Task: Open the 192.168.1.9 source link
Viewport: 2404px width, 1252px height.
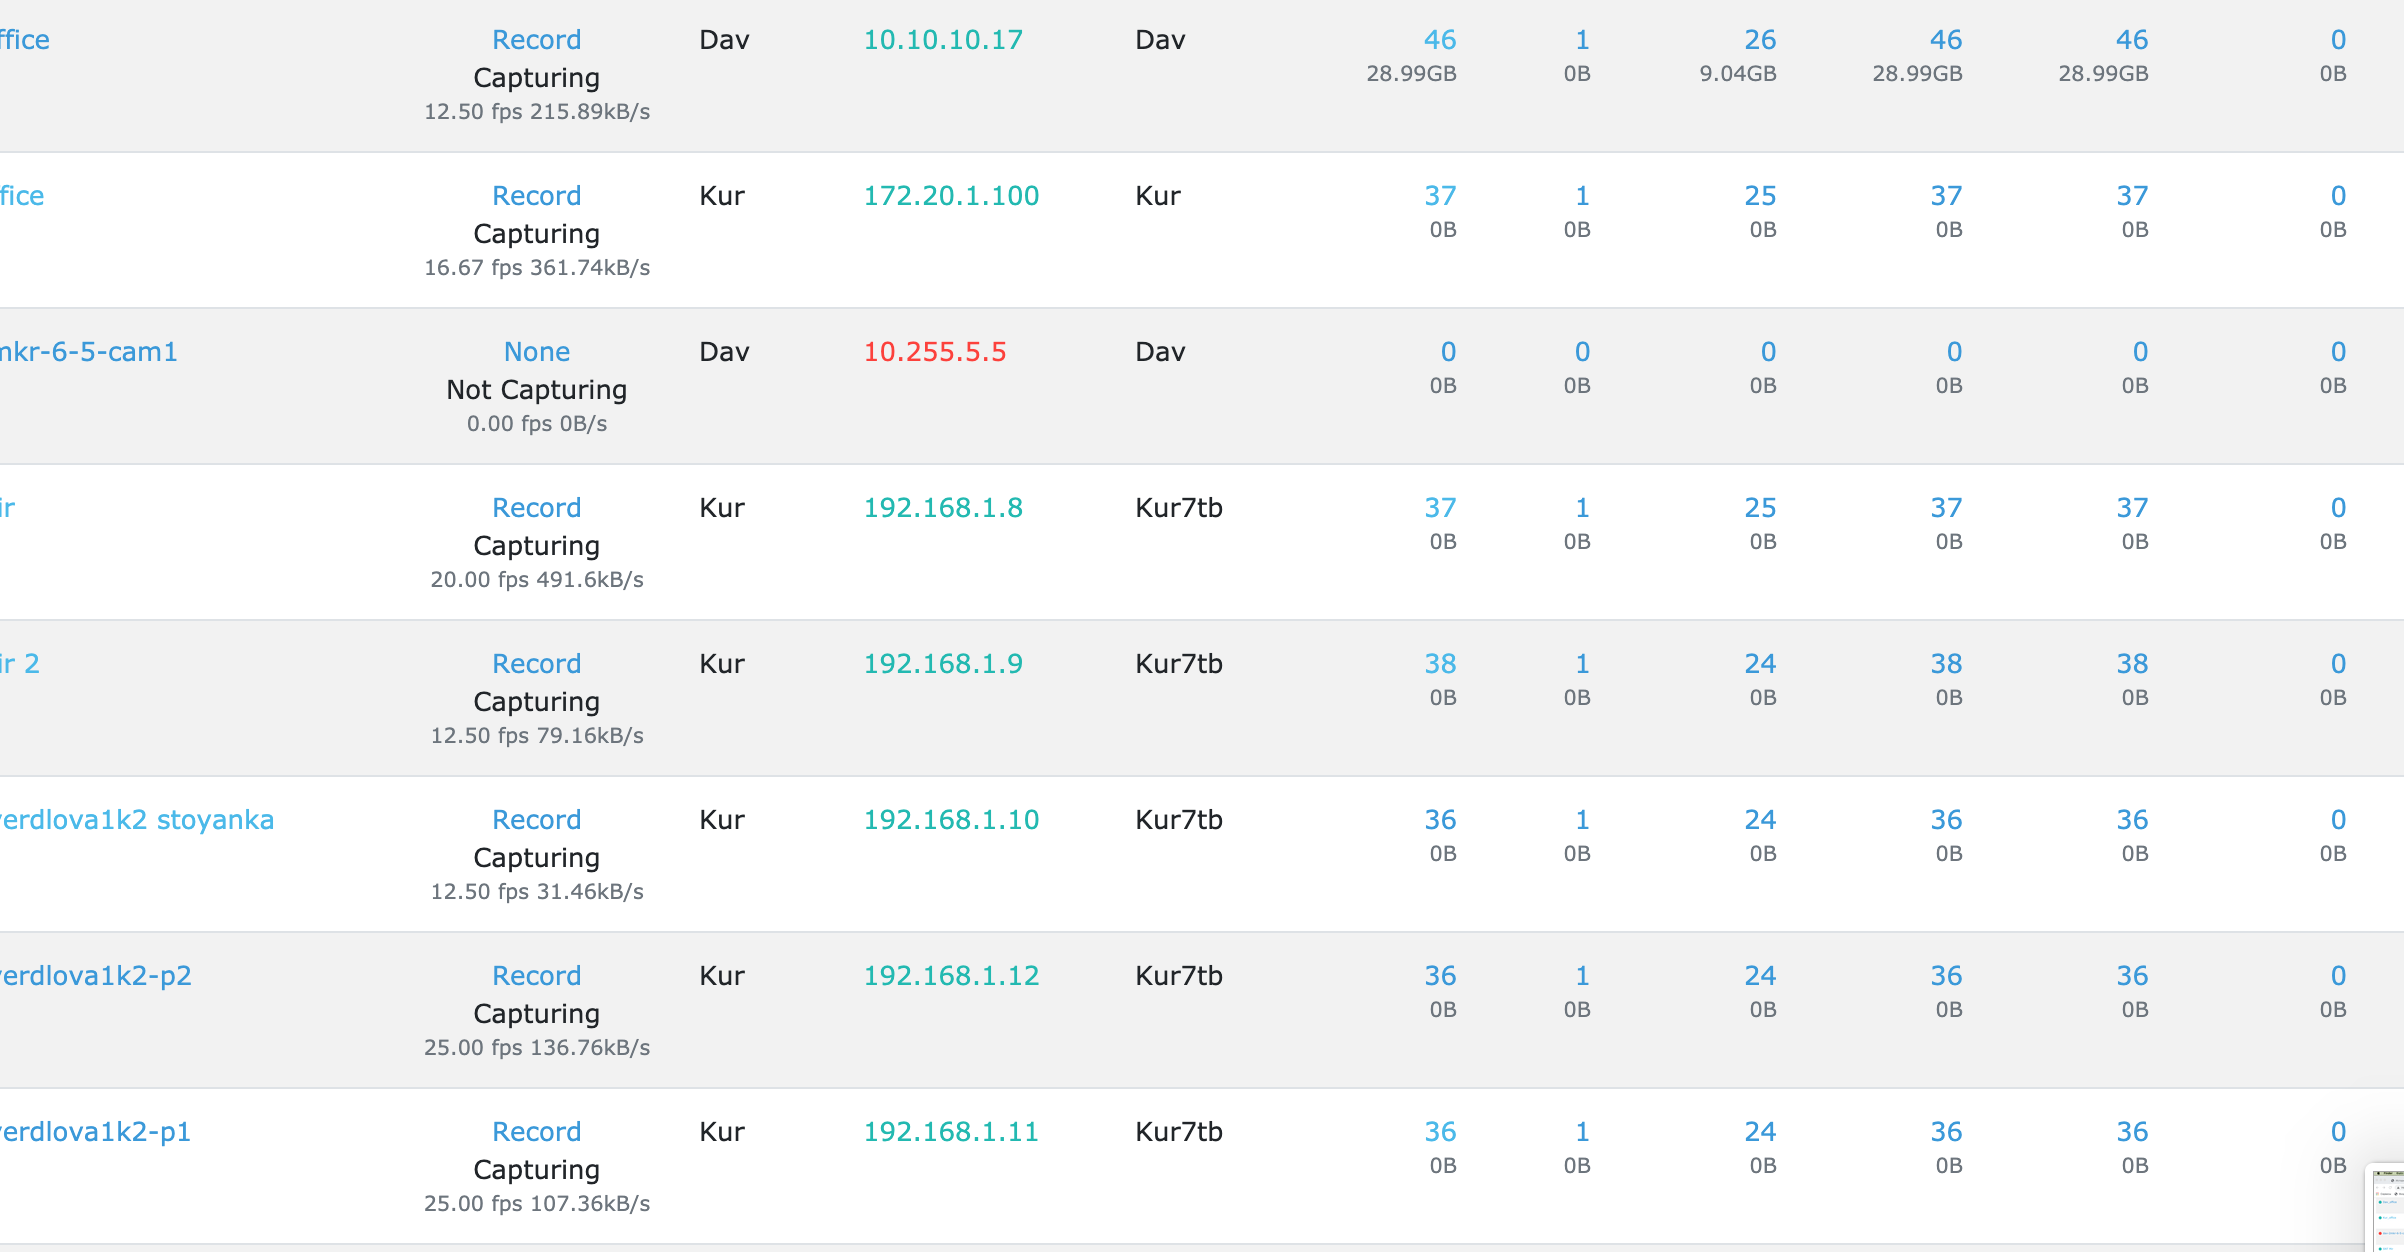Action: click(x=942, y=664)
